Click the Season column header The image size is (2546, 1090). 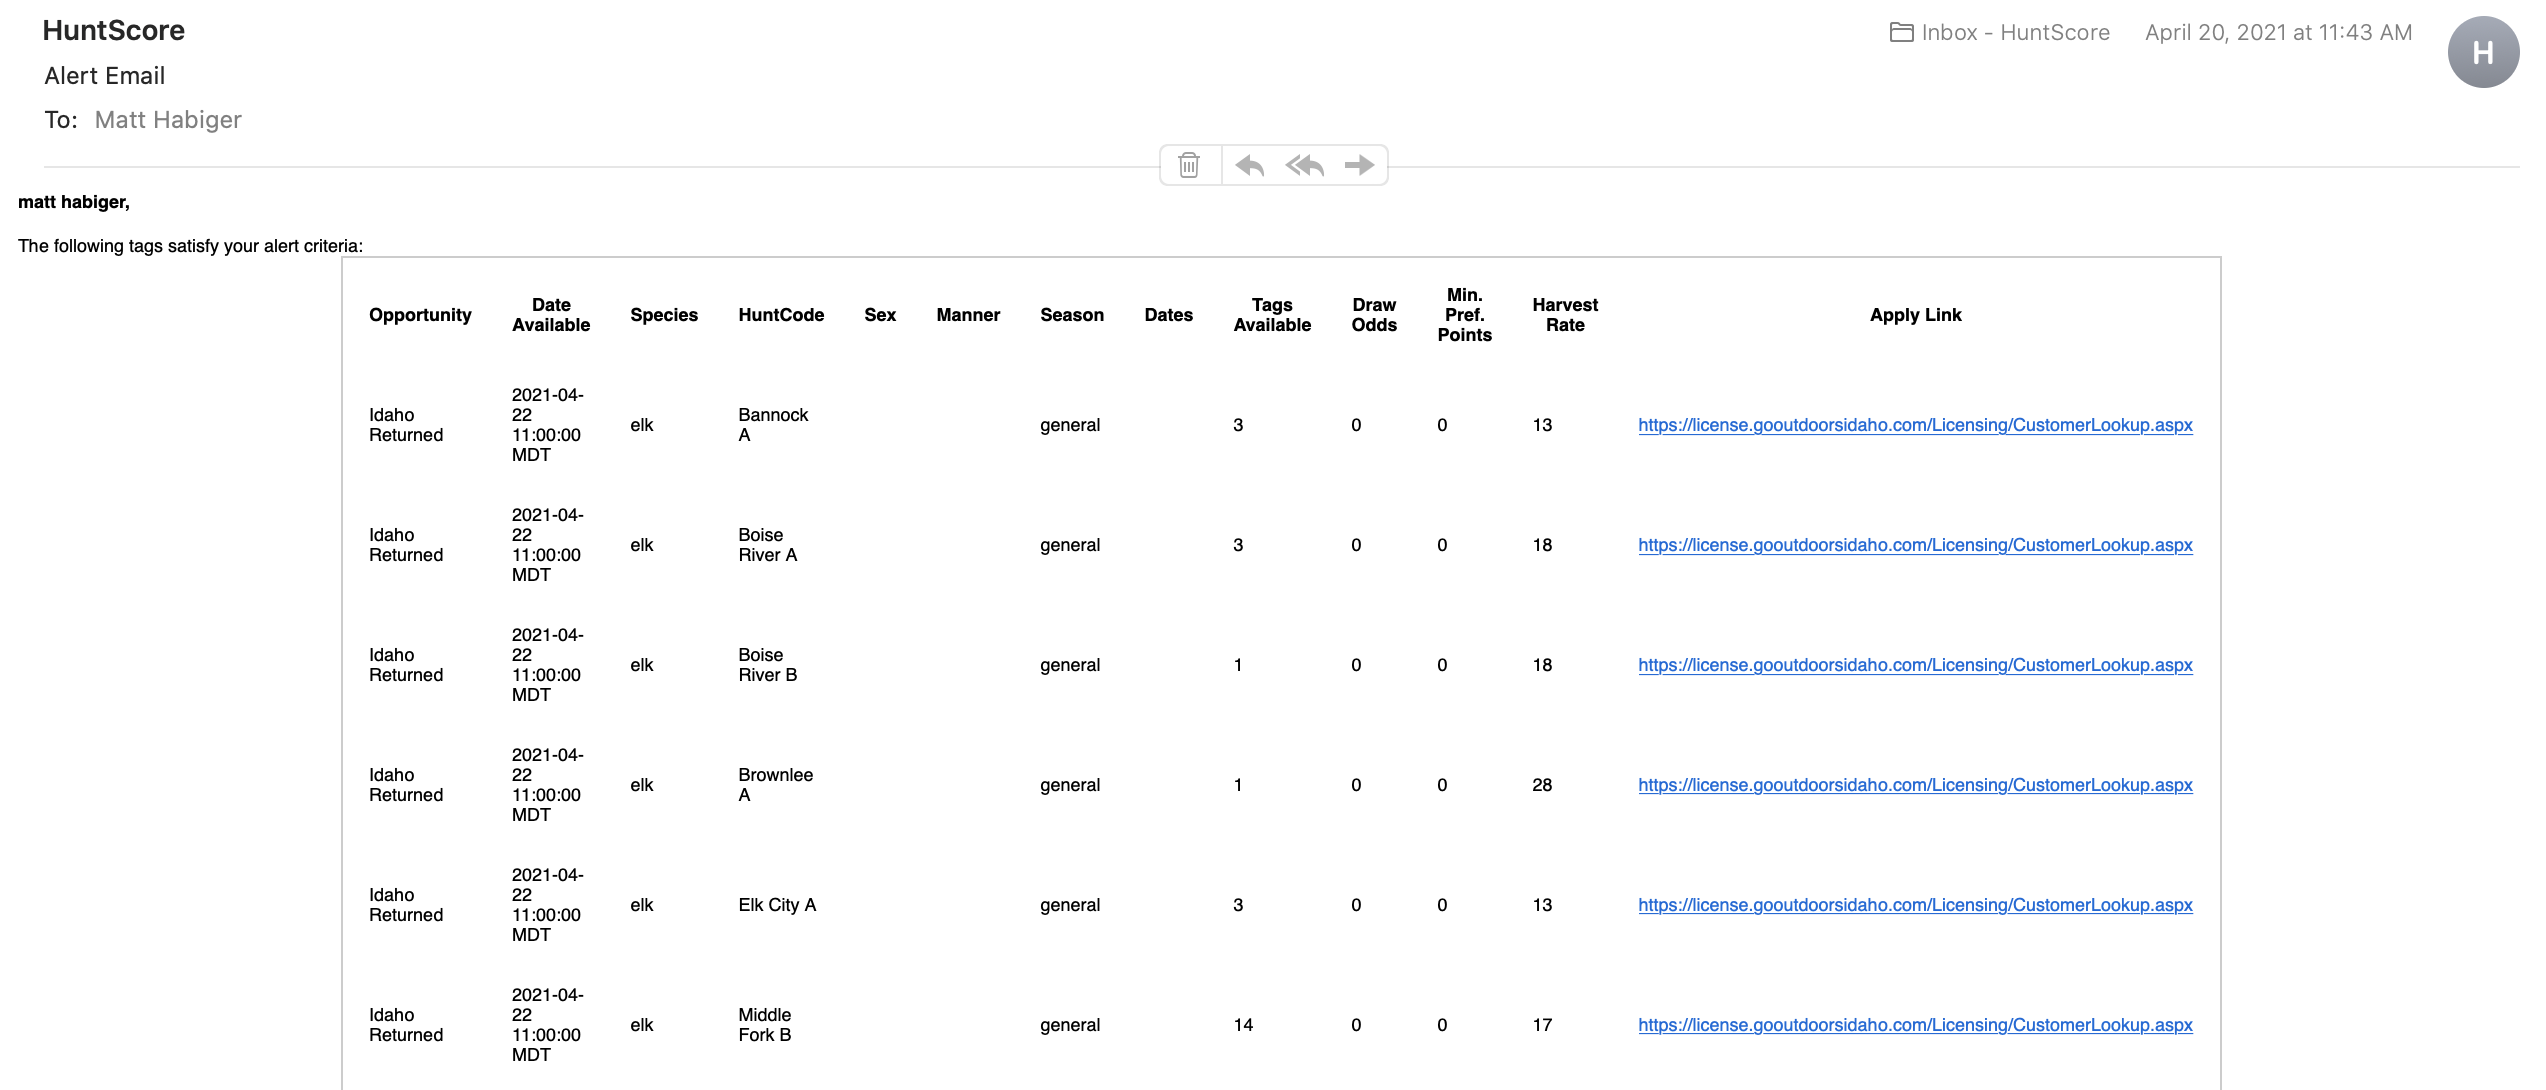pyautogui.click(x=1072, y=315)
